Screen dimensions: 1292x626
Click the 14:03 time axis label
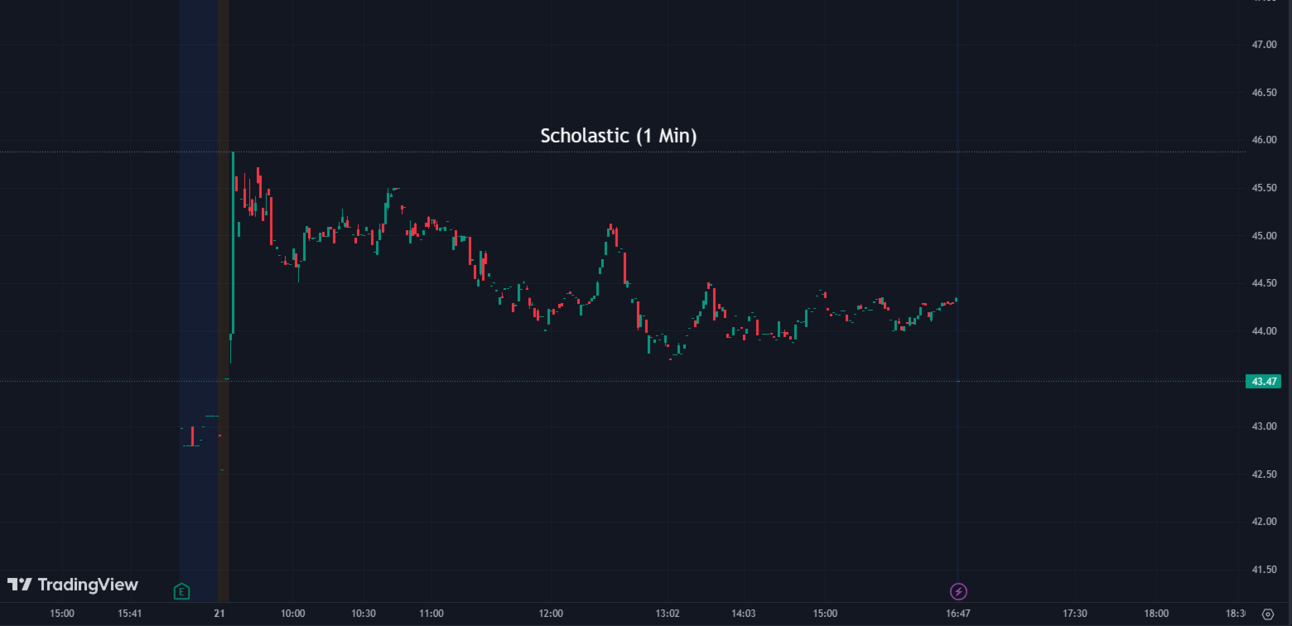point(743,613)
